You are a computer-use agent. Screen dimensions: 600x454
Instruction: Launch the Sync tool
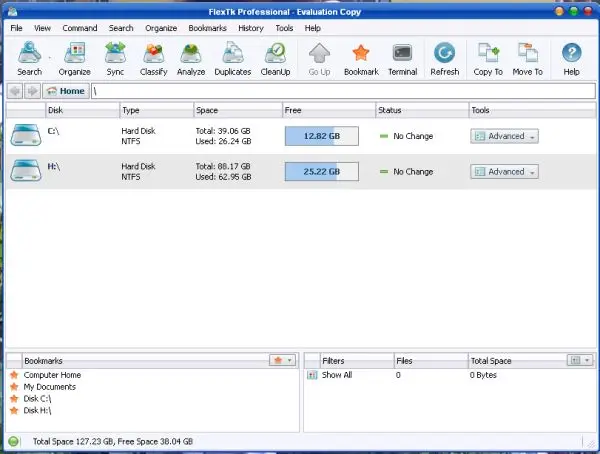(115, 59)
